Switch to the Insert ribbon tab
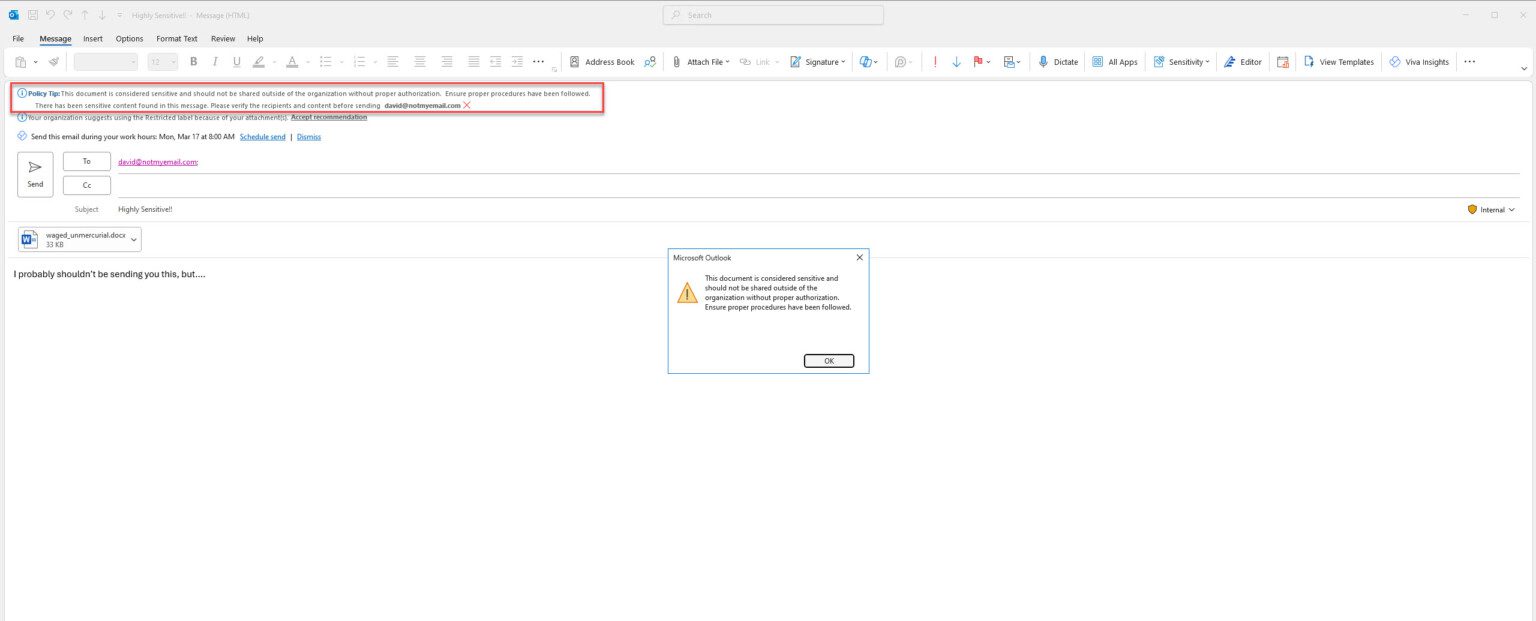The width and height of the screenshot is (1536, 621). [x=92, y=38]
